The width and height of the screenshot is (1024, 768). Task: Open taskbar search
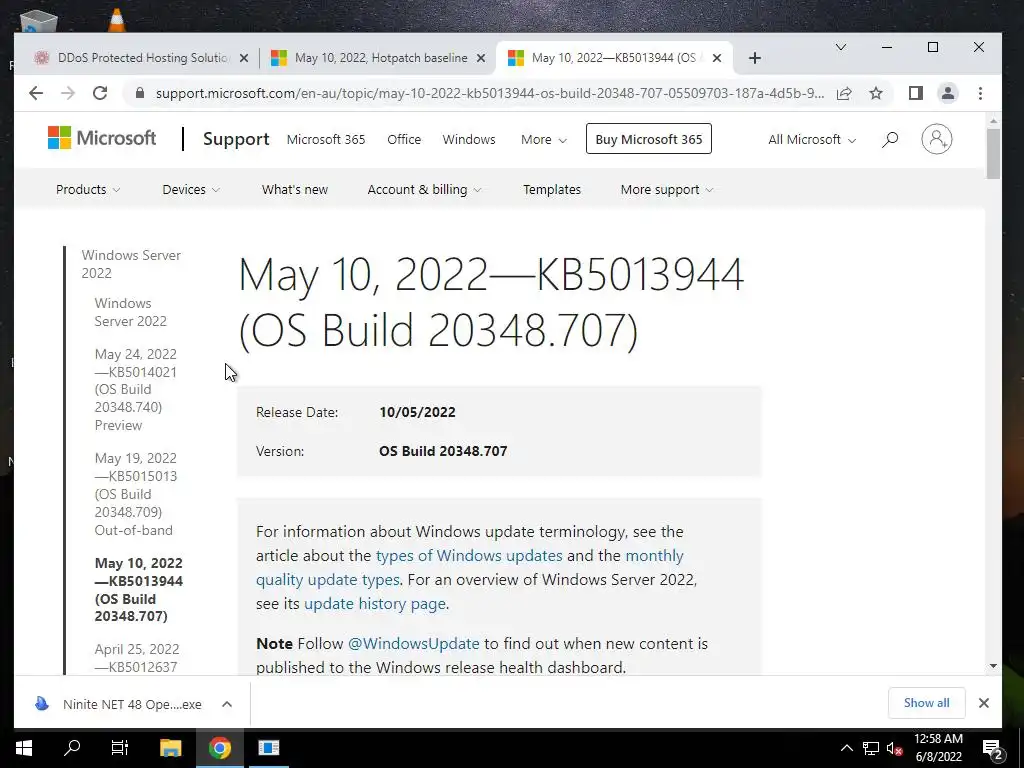[72, 748]
